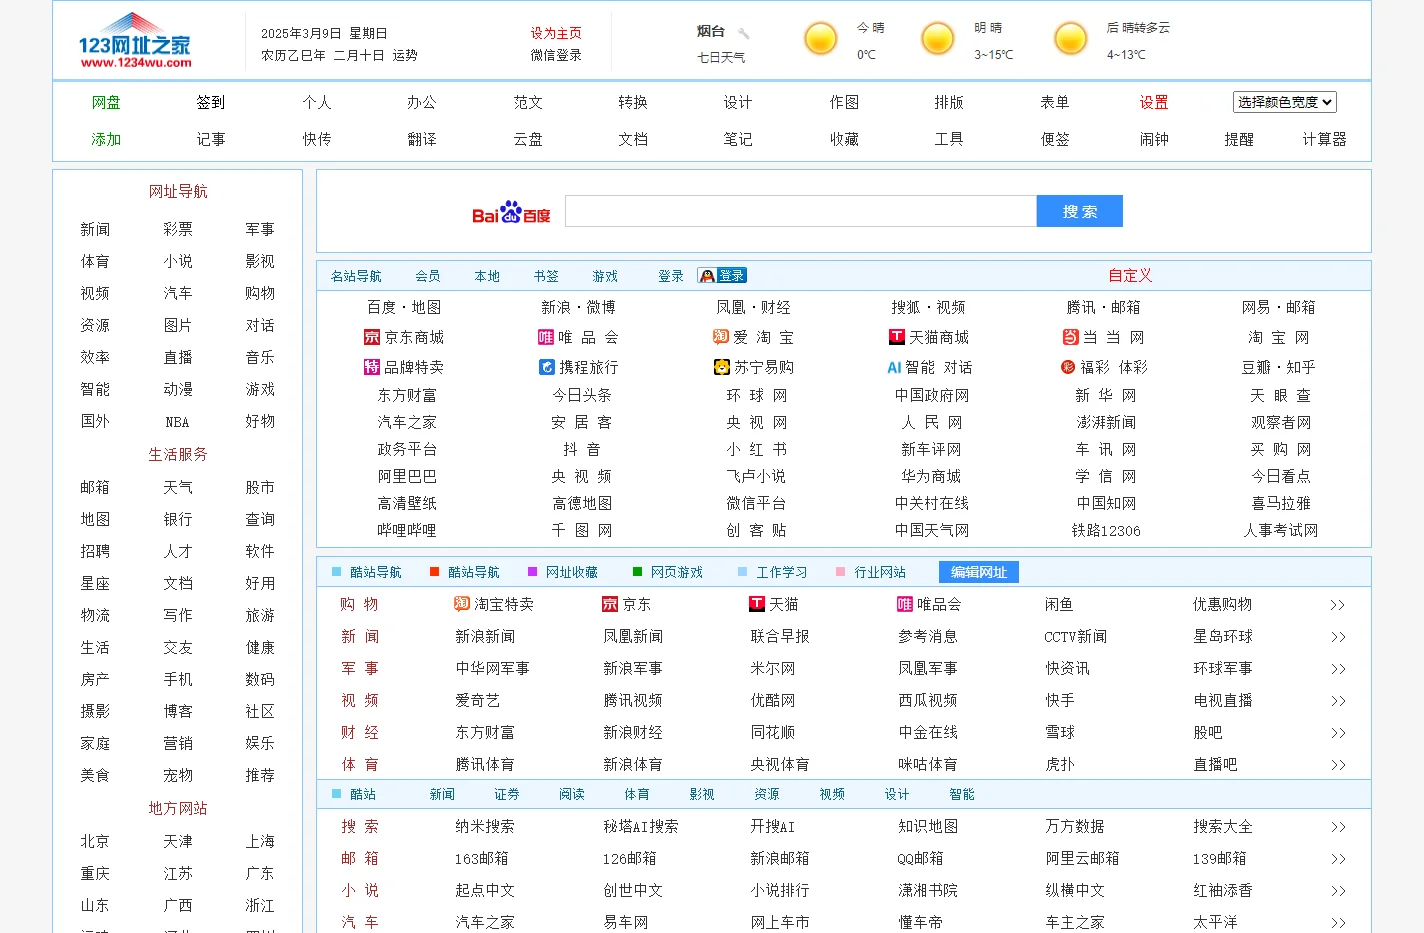The width and height of the screenshot is (1424, 933).
Task: Click 微信登录 link
Action: 556,55
